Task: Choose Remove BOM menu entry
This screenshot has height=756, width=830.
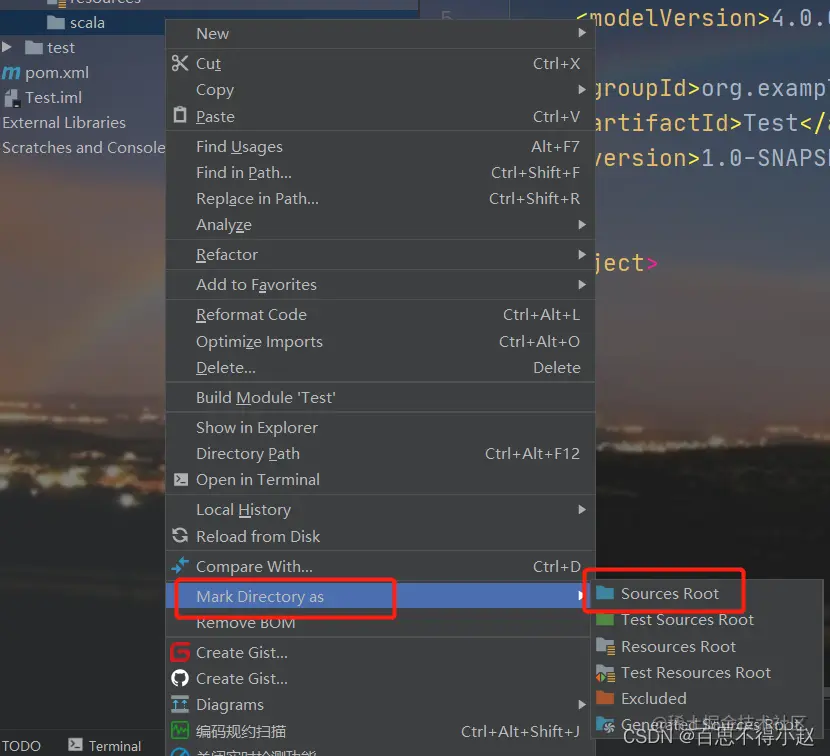Action: click(x=380, y=623)
